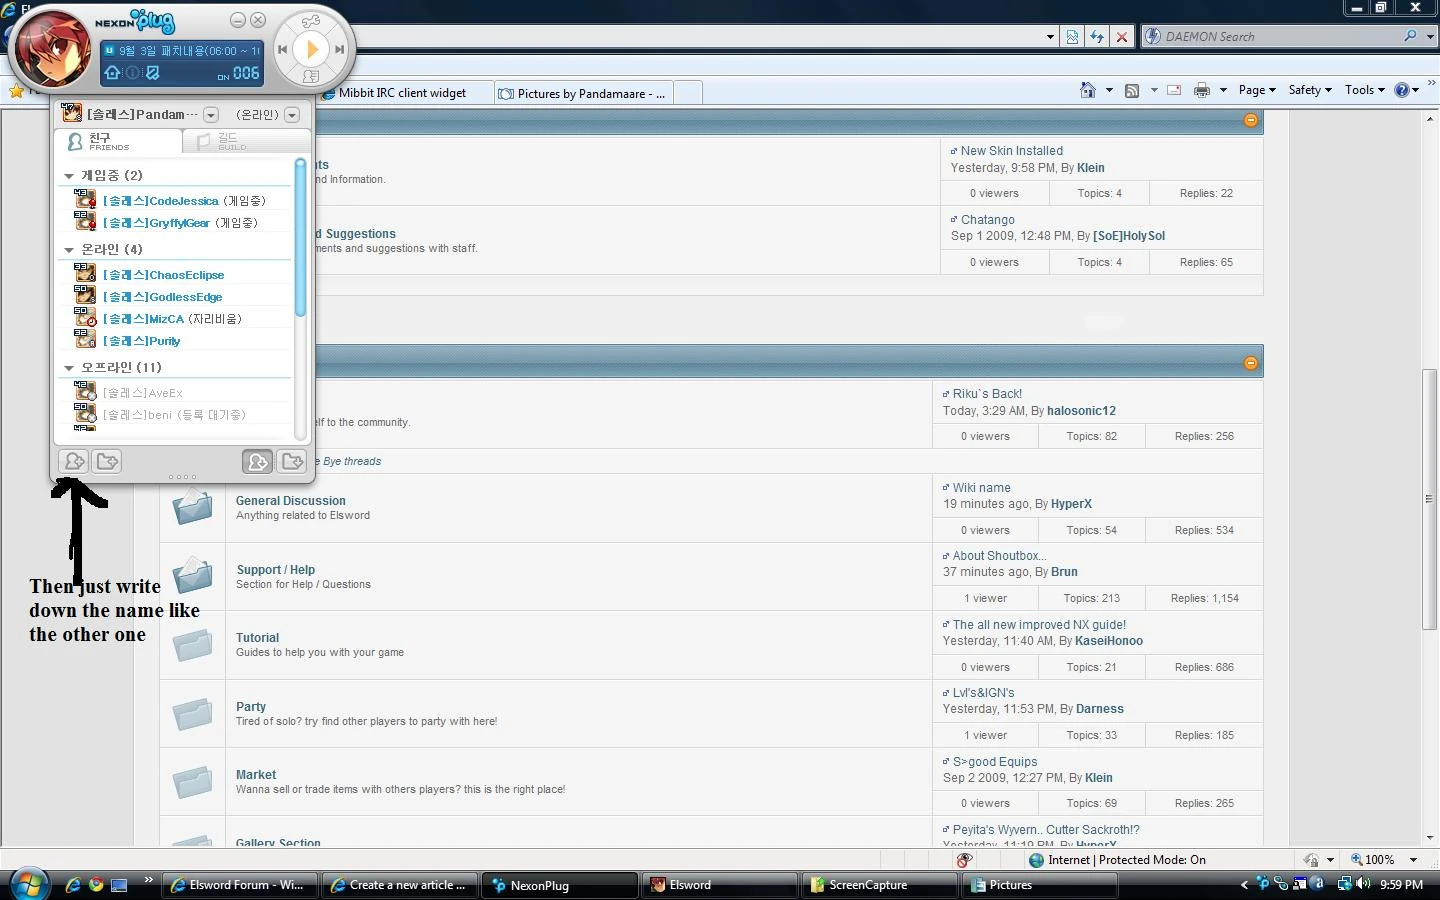Click the next track arrow in NexonPlug
The height and width of the screenshot is (900, 1440).
(340, 49)
